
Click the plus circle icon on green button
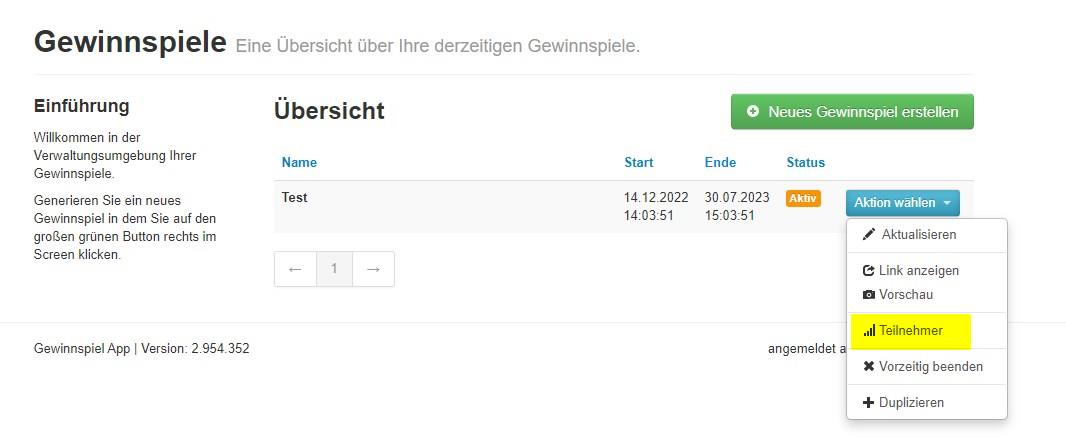753,112
